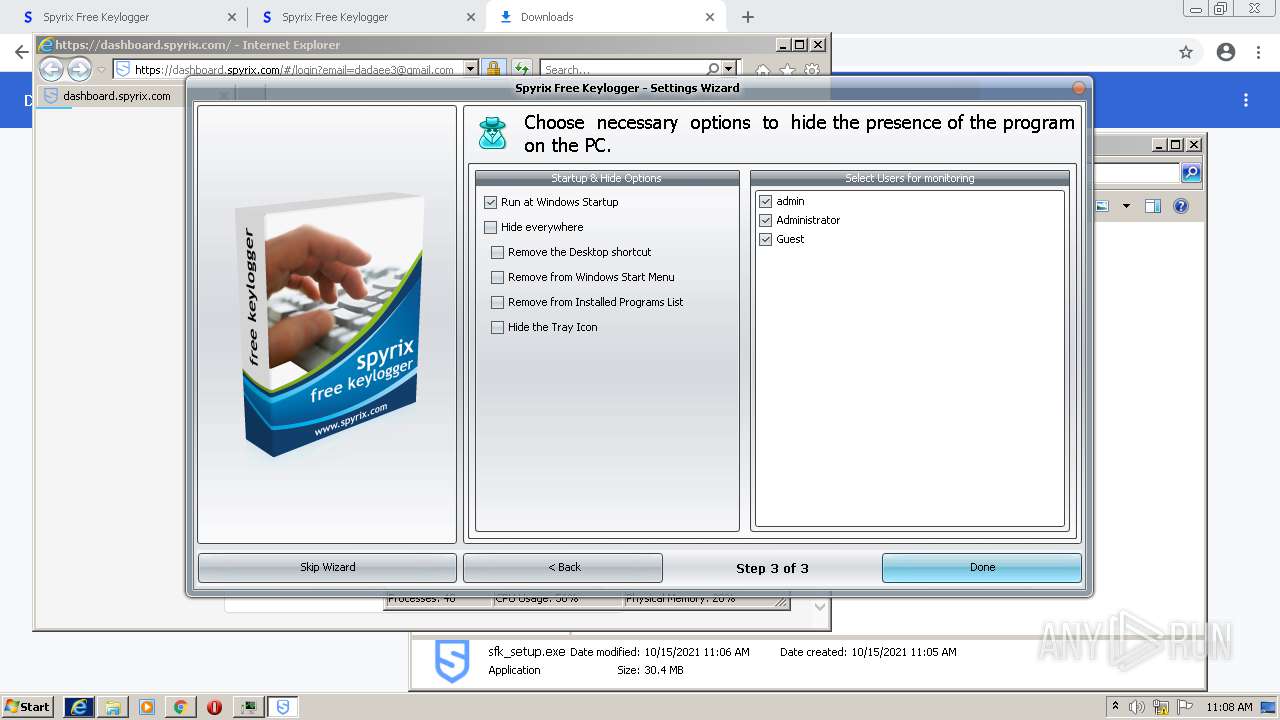Open the Opera icon on the taskbar
The height and width of the screenshot is (720, 1280).
click(214, 707)
